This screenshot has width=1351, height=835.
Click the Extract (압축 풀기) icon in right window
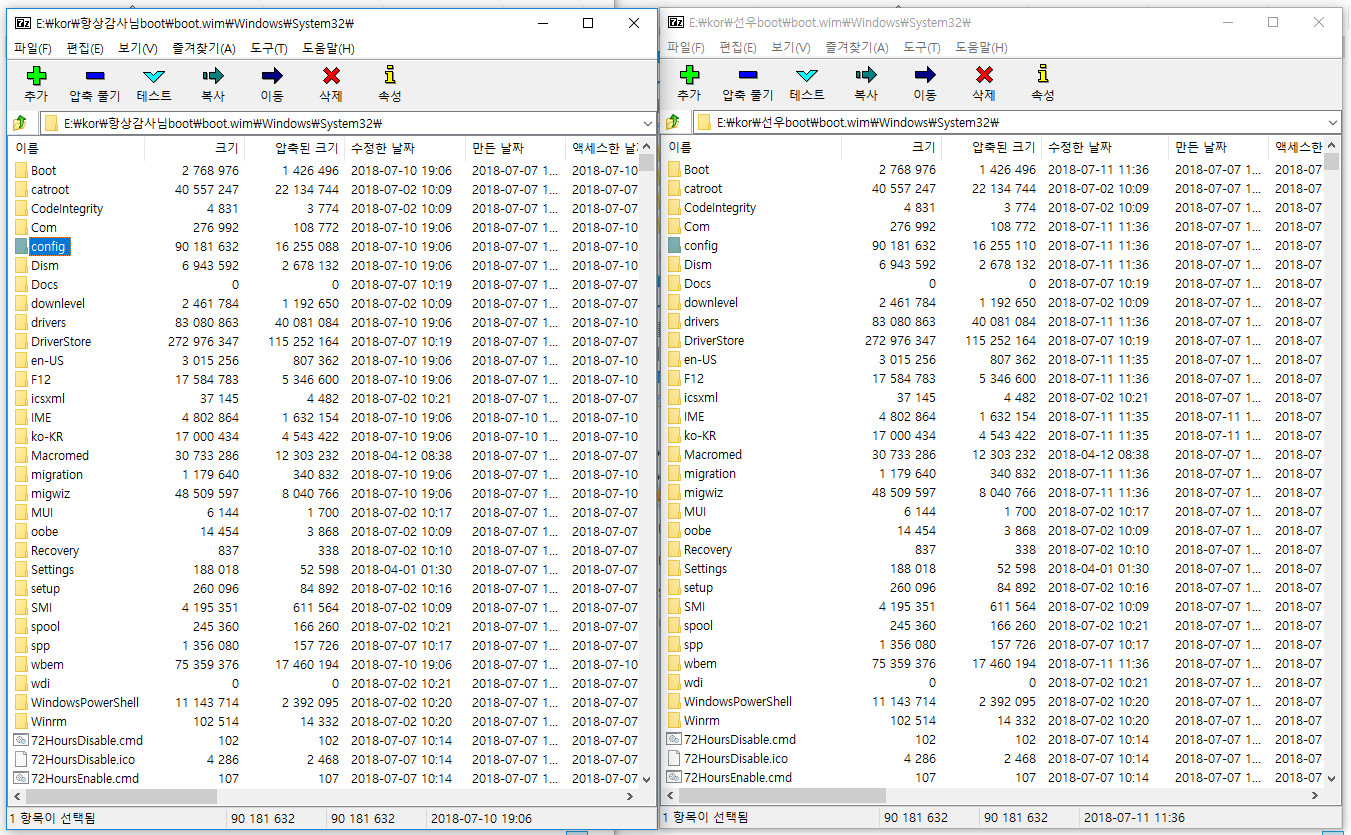click(747, 75)
